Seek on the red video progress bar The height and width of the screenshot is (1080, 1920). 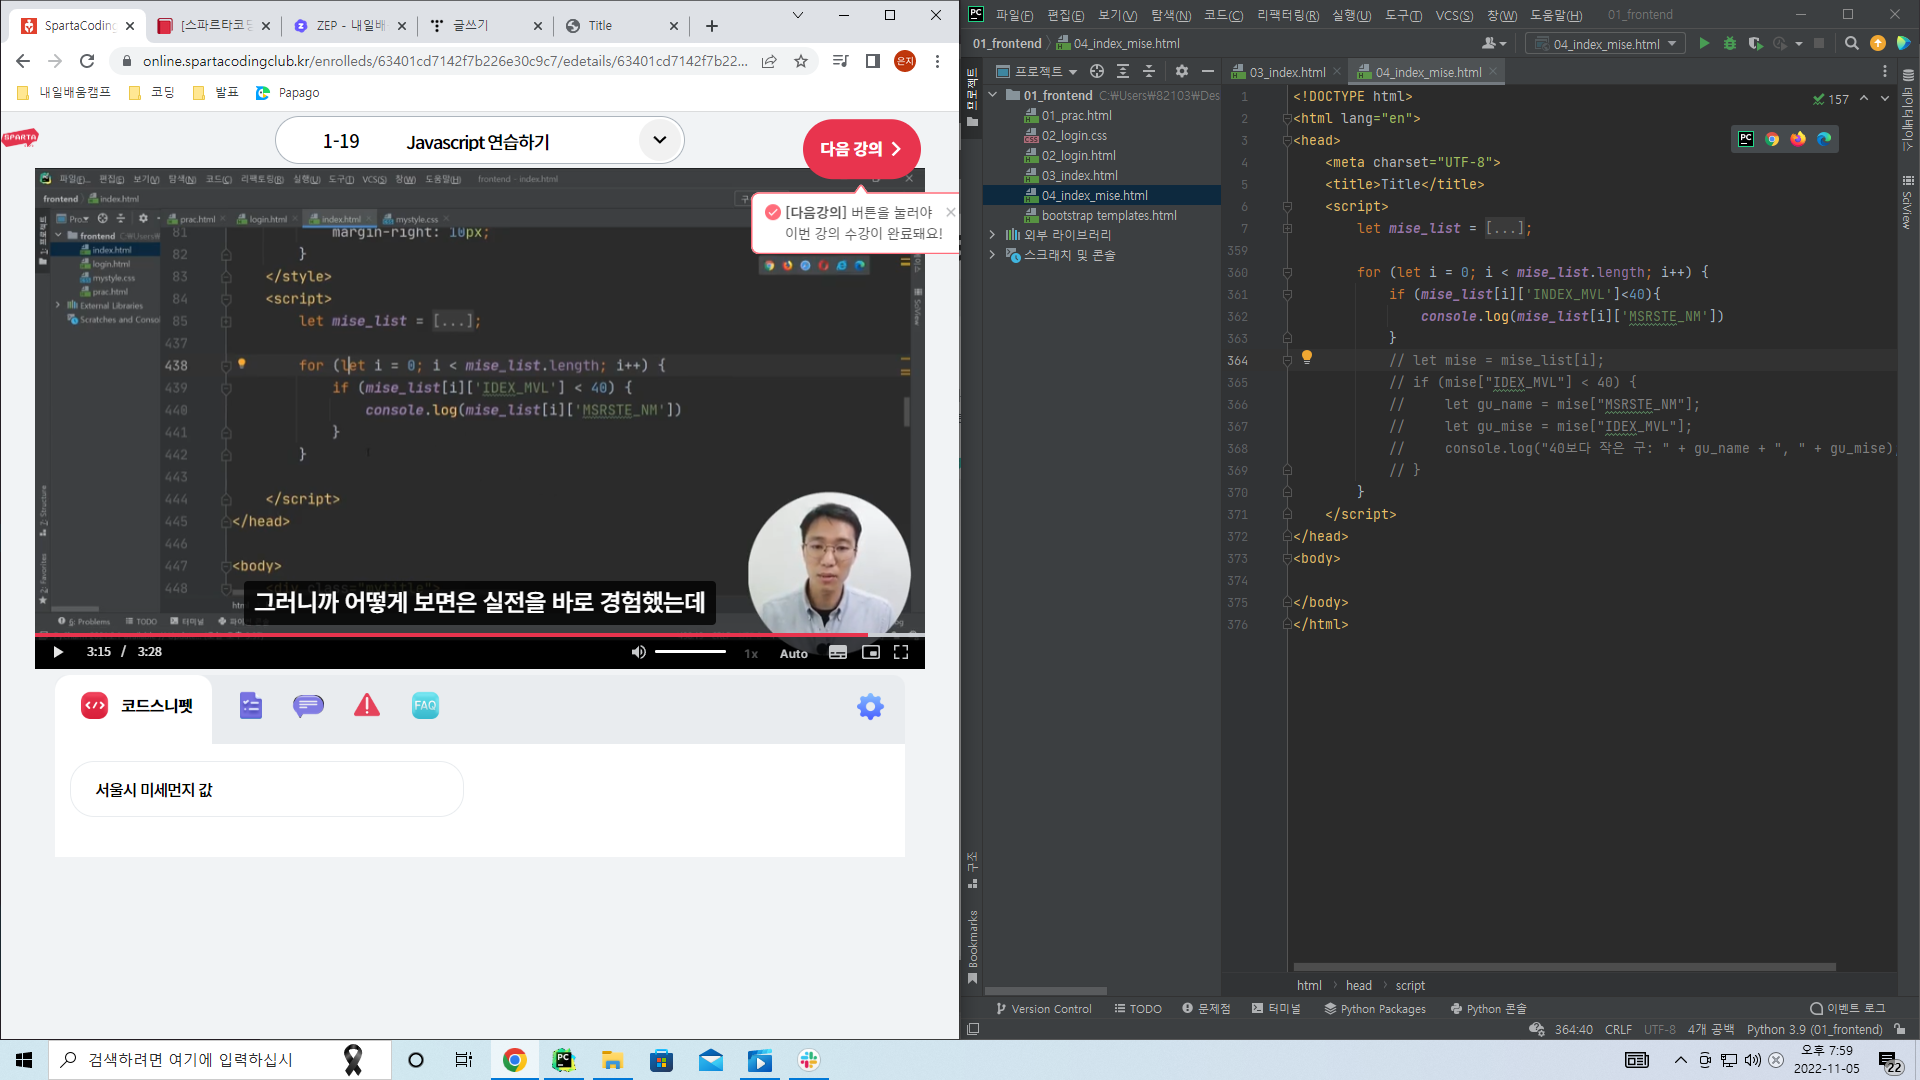pos(480,635)
